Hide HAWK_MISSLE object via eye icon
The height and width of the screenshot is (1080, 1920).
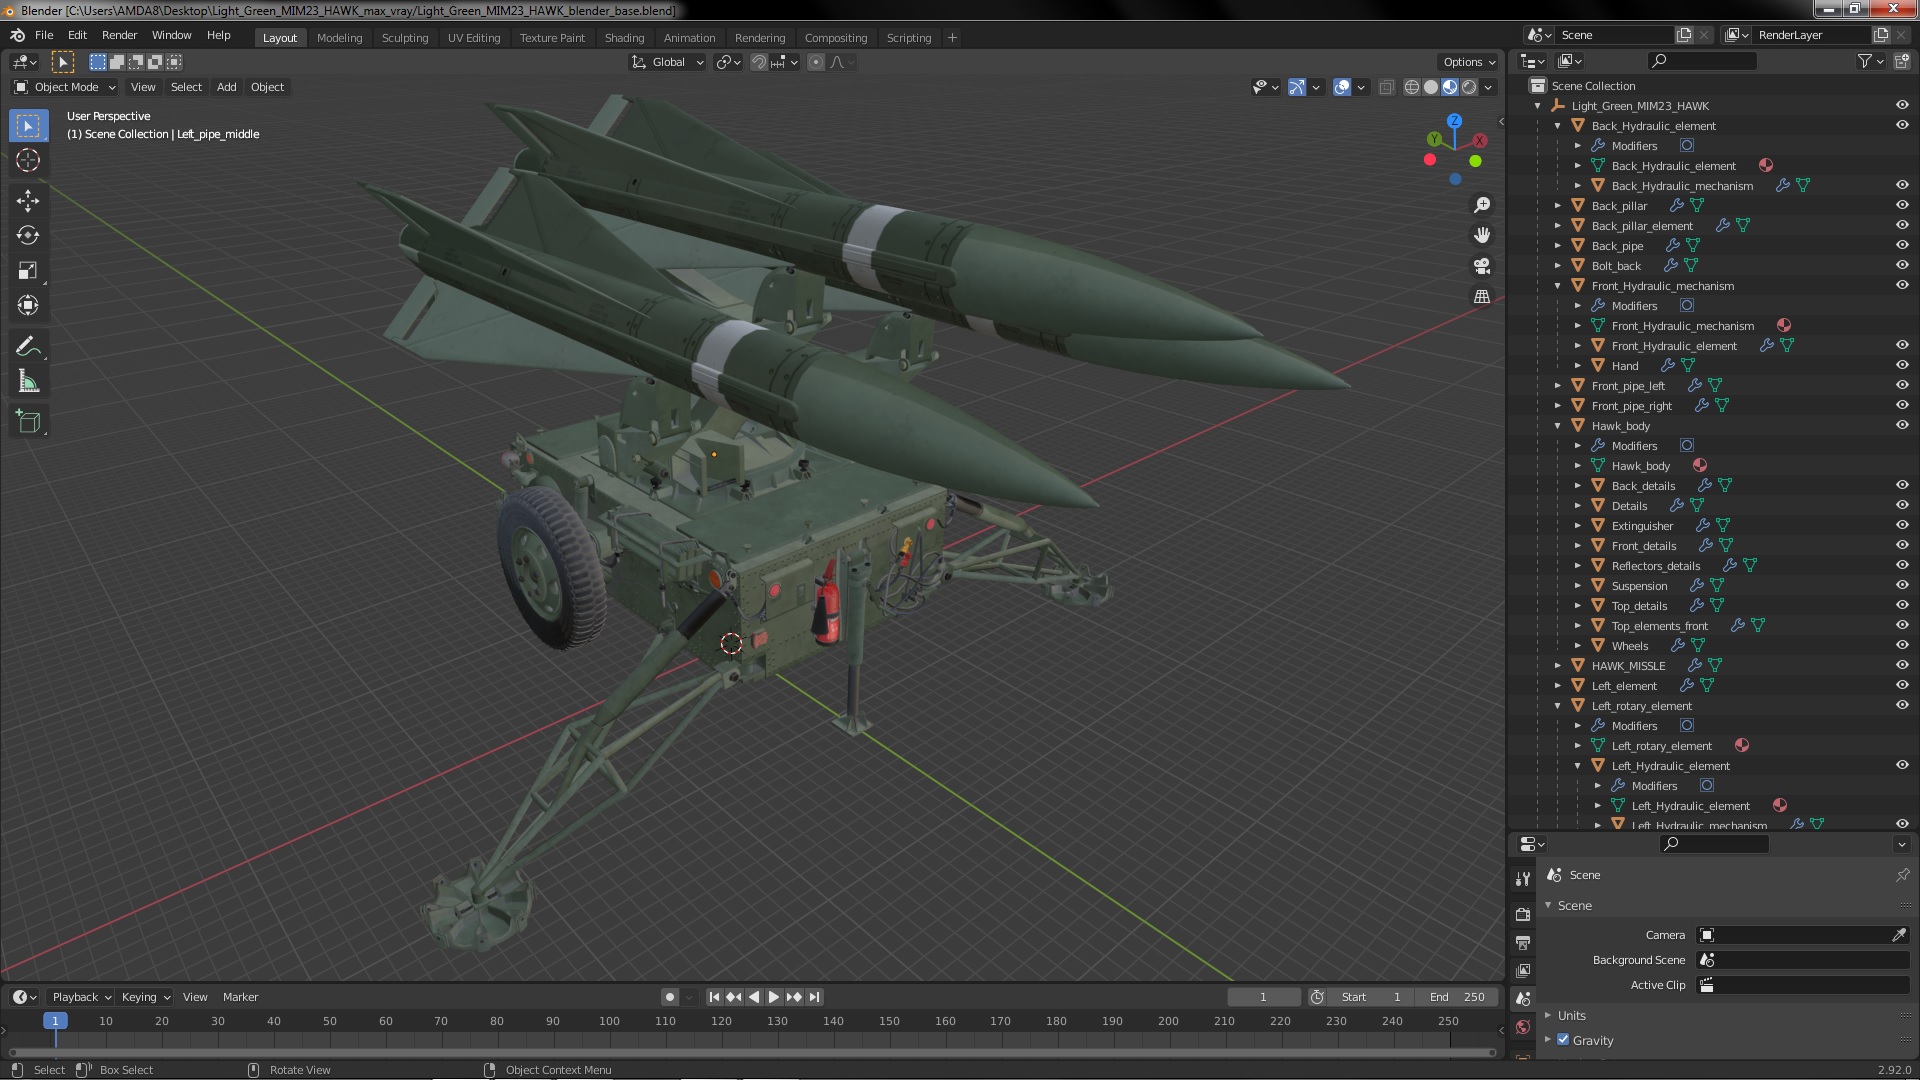(1901, 665)
